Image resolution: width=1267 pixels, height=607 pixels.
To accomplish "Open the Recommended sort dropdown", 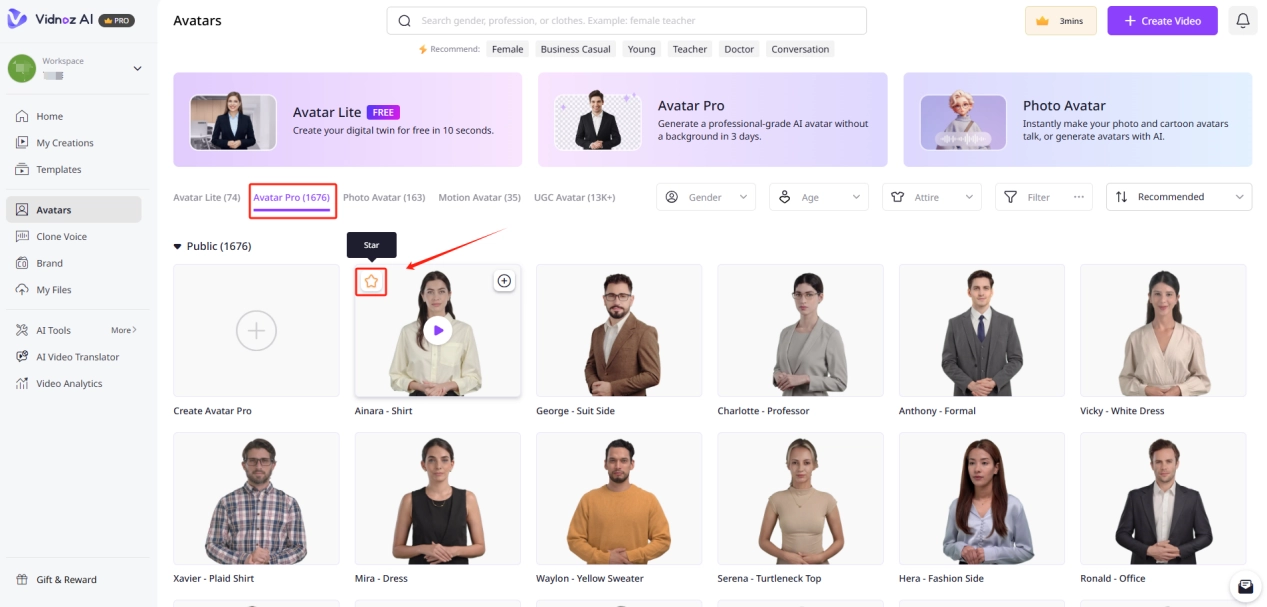I will pyautogui.click(x=1178, y=197).
